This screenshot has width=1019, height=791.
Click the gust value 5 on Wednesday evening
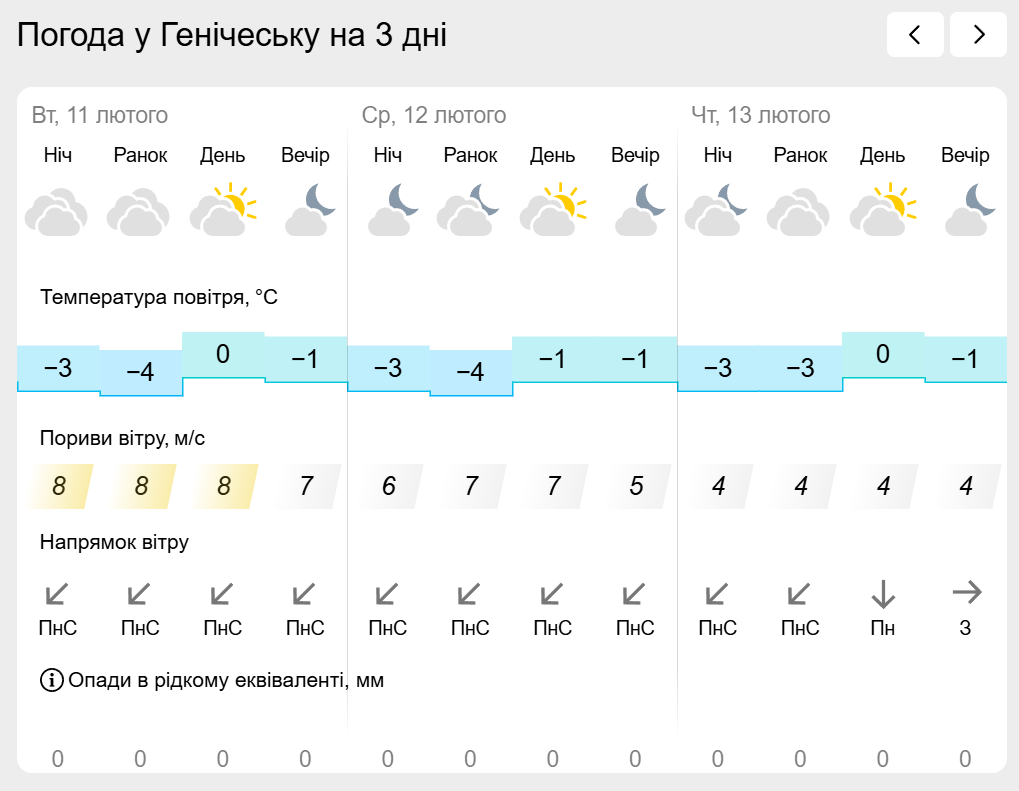pos(637,486)
